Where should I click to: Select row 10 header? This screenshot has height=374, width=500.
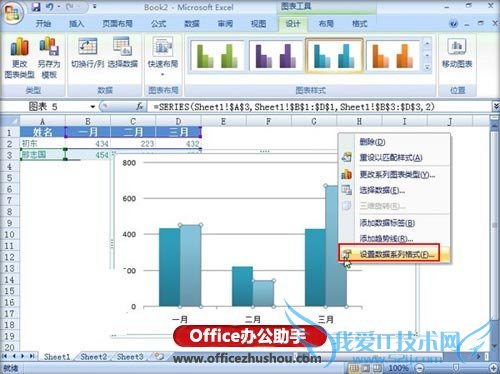[x=9, y=234]
